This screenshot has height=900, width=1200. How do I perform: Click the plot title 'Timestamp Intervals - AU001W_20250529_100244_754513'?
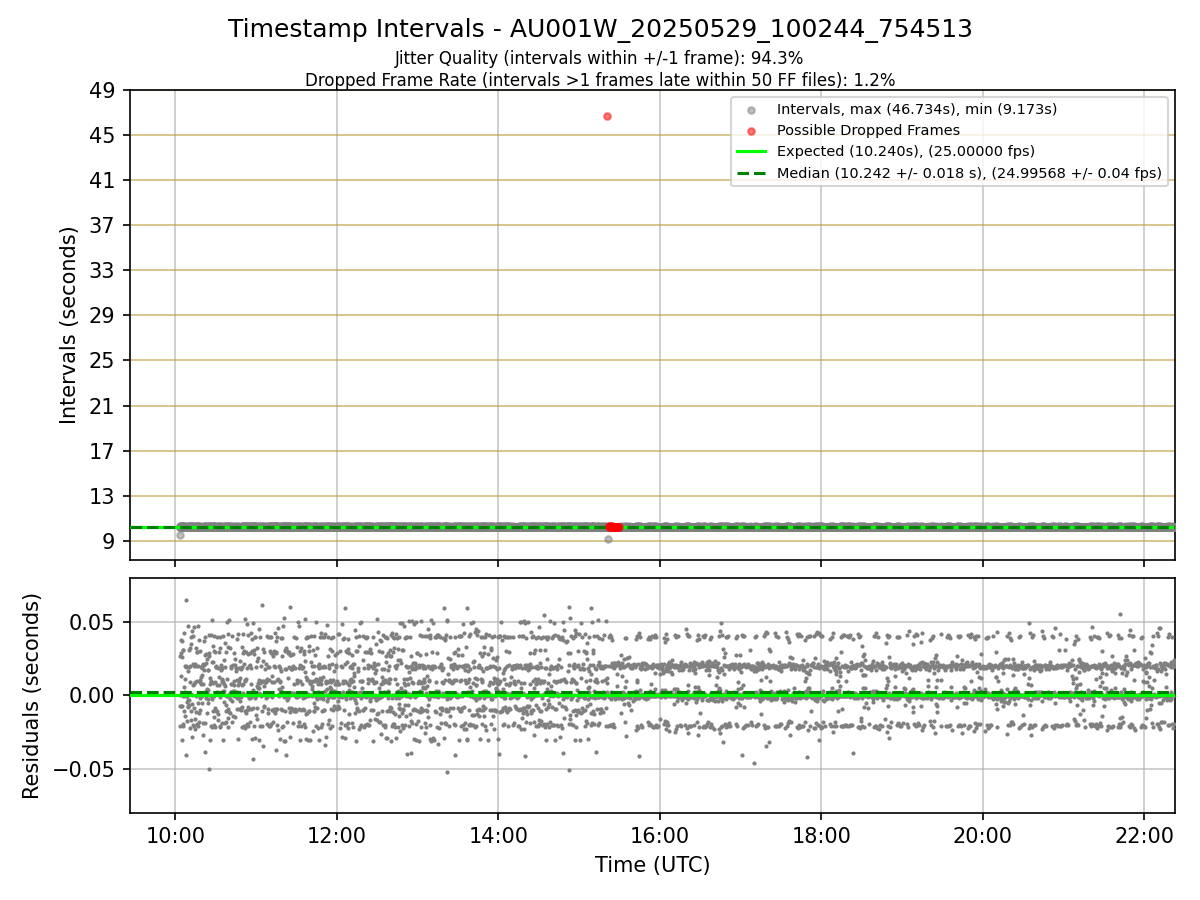600,29
